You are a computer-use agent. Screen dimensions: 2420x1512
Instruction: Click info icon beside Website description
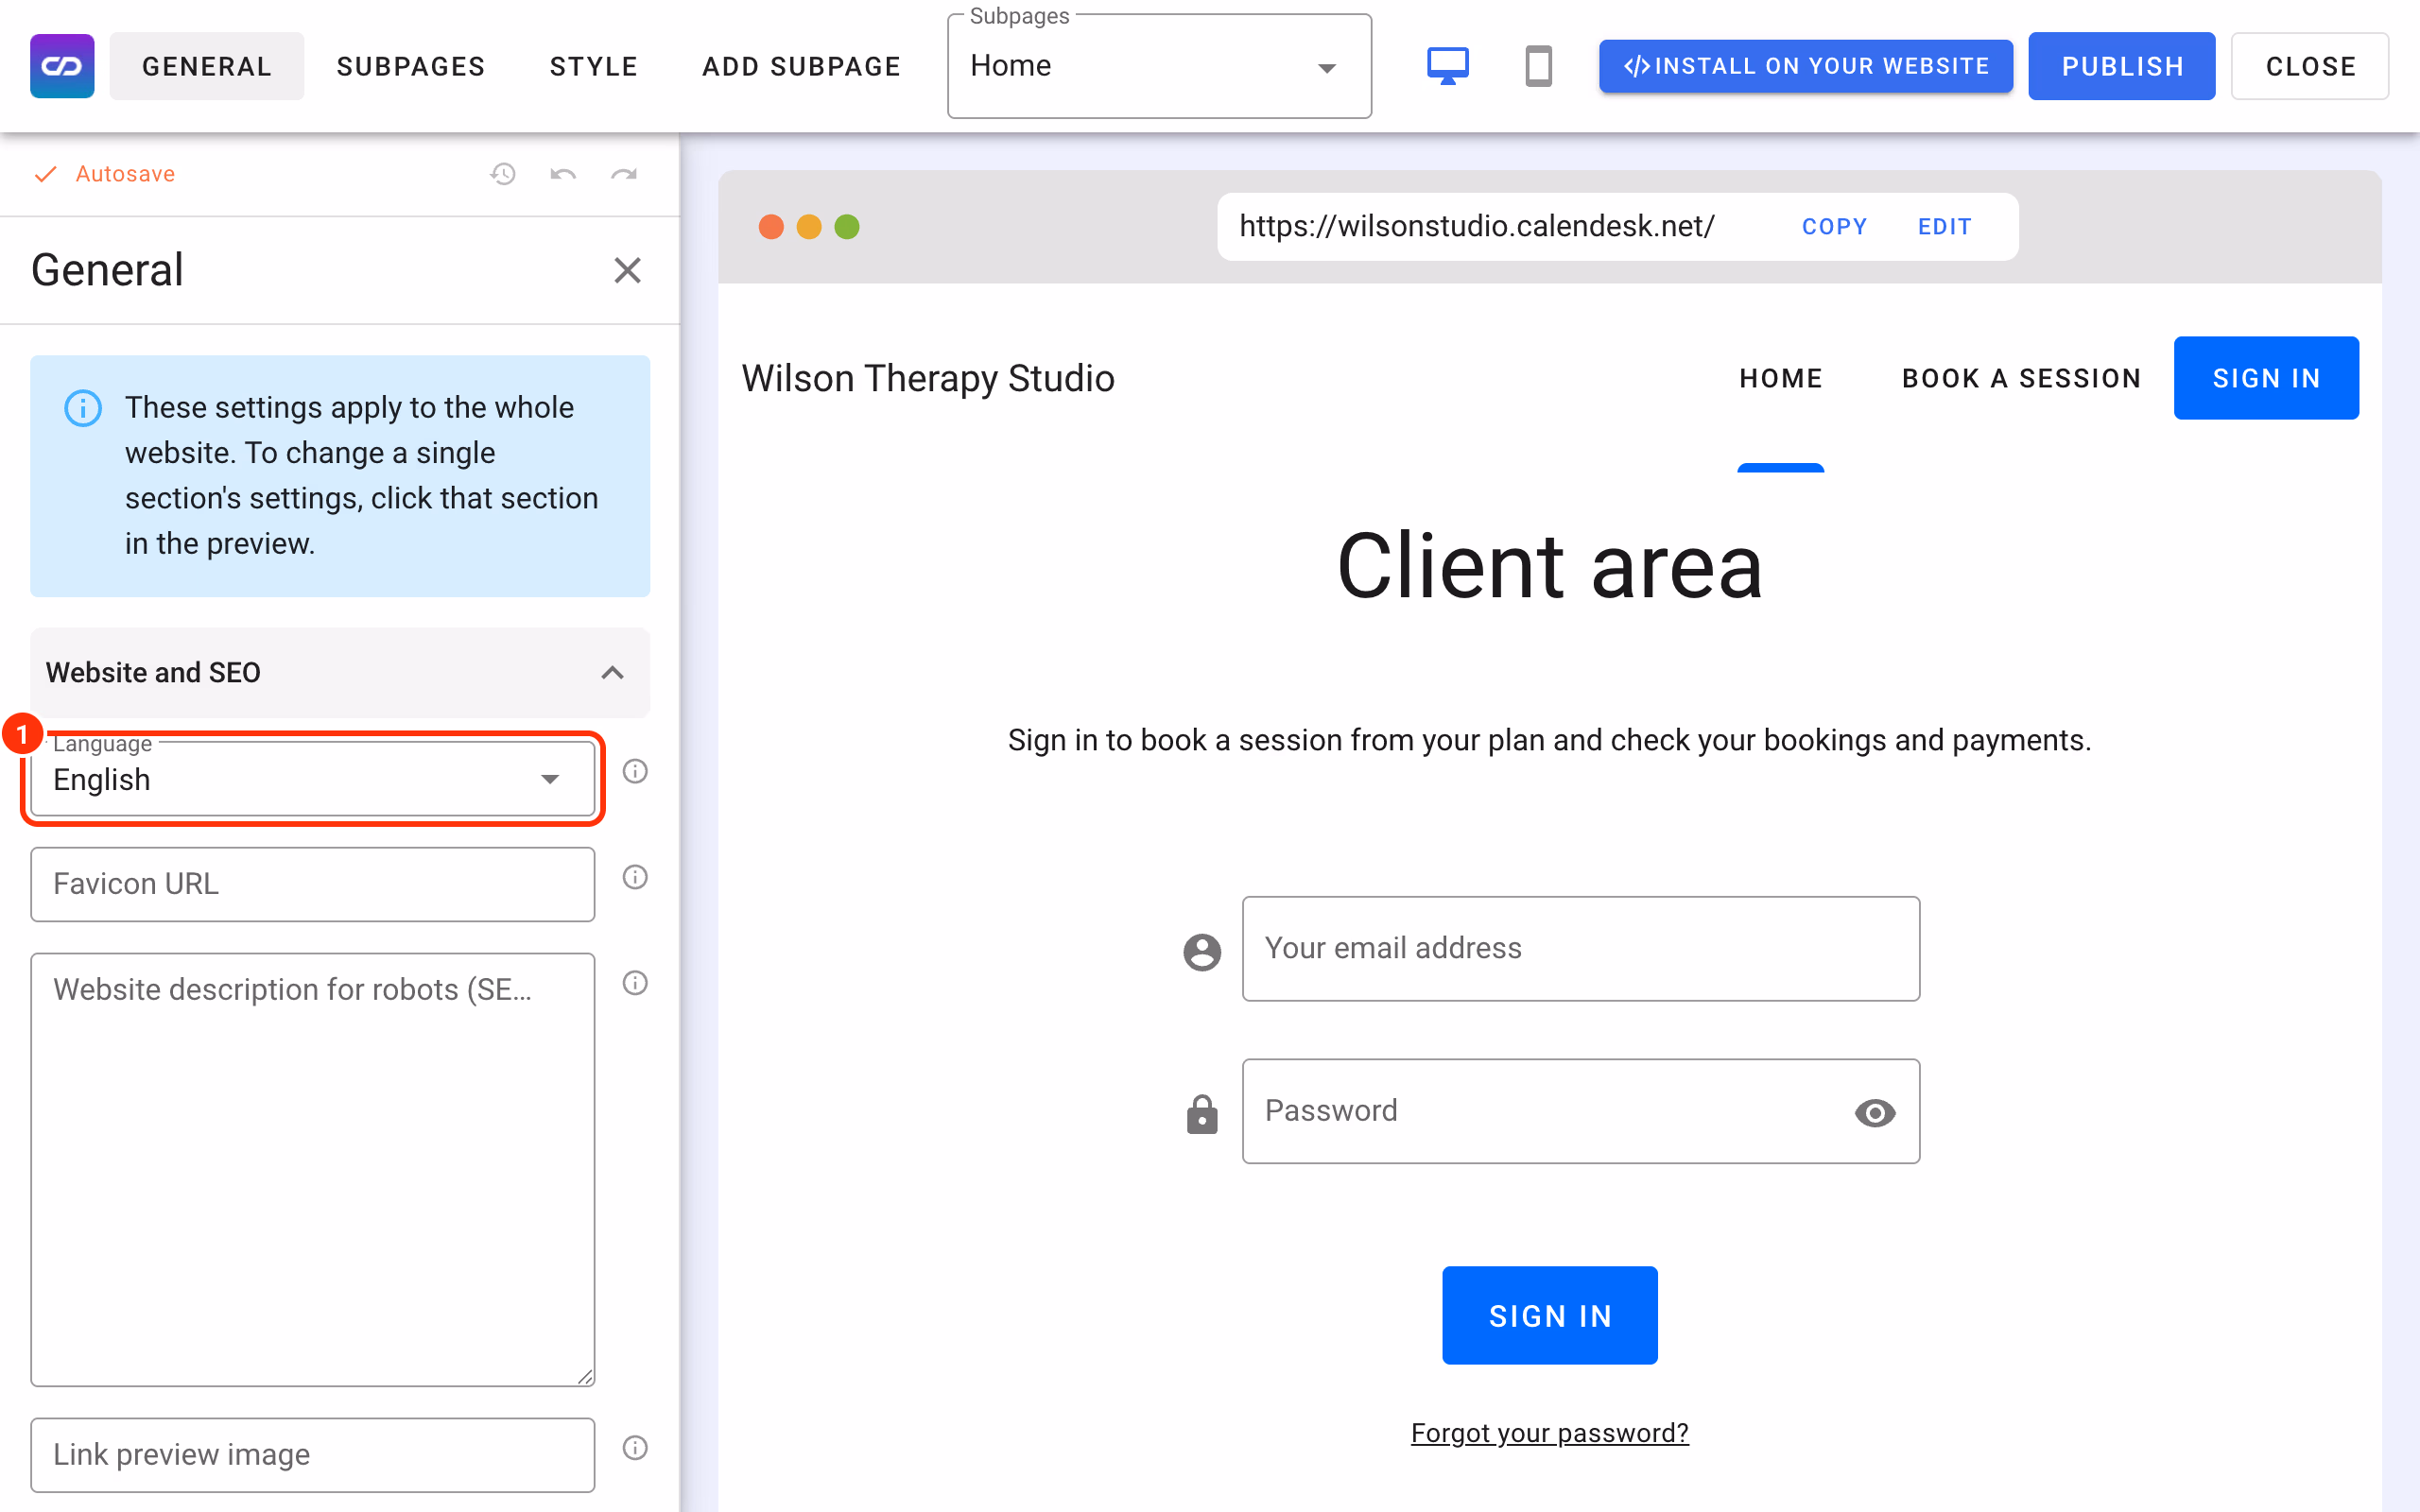point(635,983)
